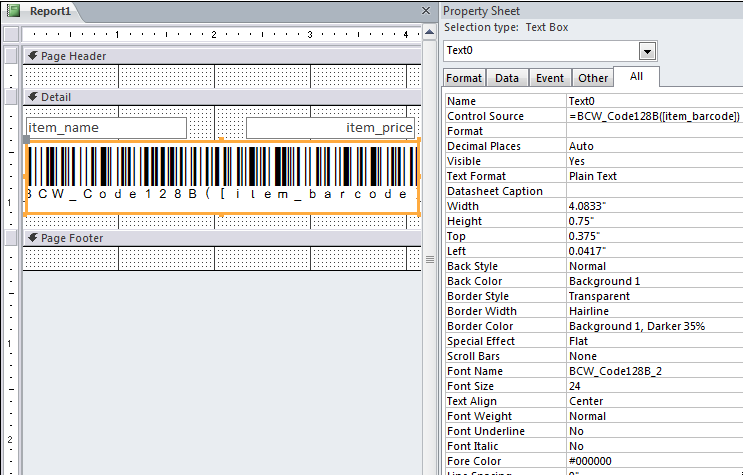
Task: Click the Page Header section selector box
Action: 11,55
